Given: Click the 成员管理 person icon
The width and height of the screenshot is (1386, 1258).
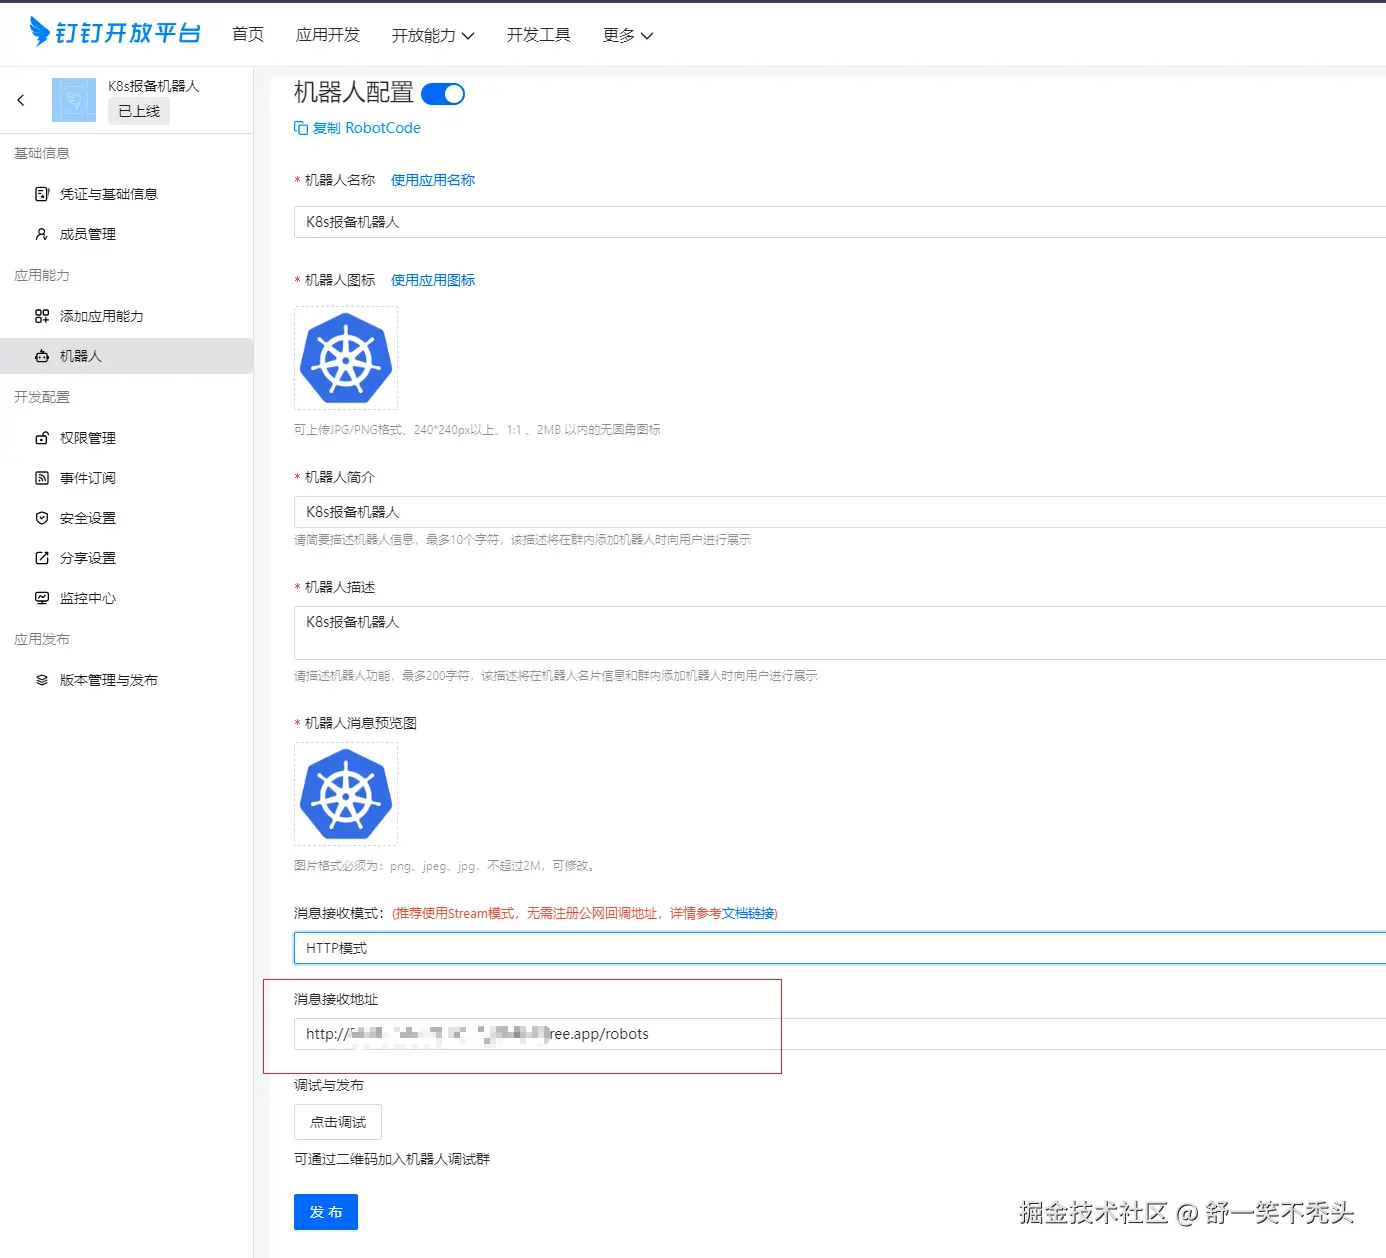Looking at the screenshot, I should click(x=42, y=234).
